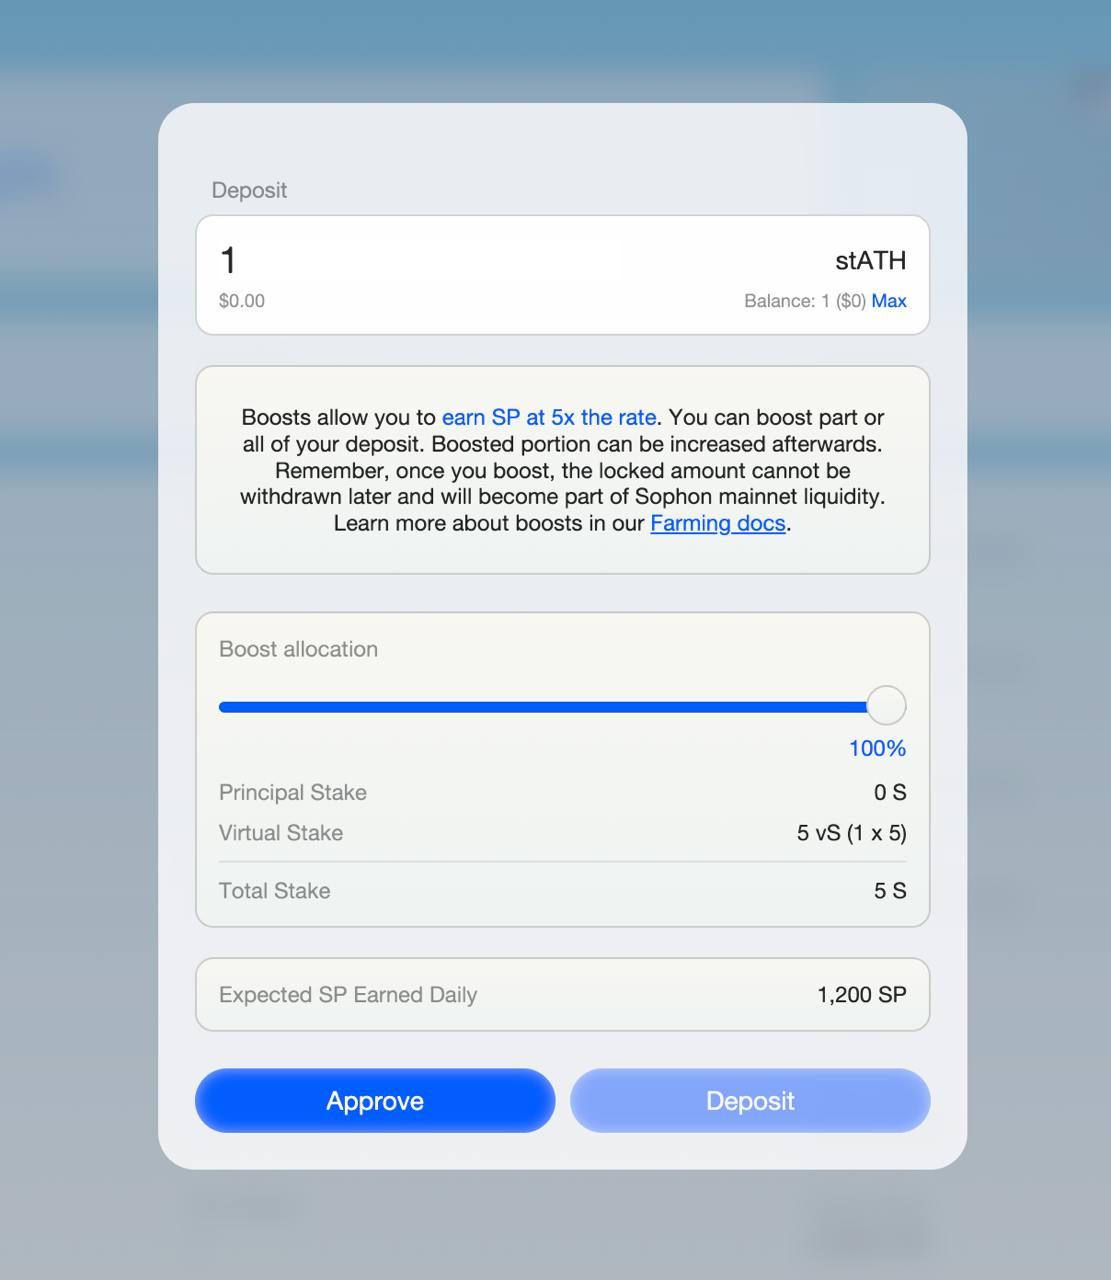Click the 100% boost percentage label
Screen dimensions: 1111x1280
[x=877, y=748]
